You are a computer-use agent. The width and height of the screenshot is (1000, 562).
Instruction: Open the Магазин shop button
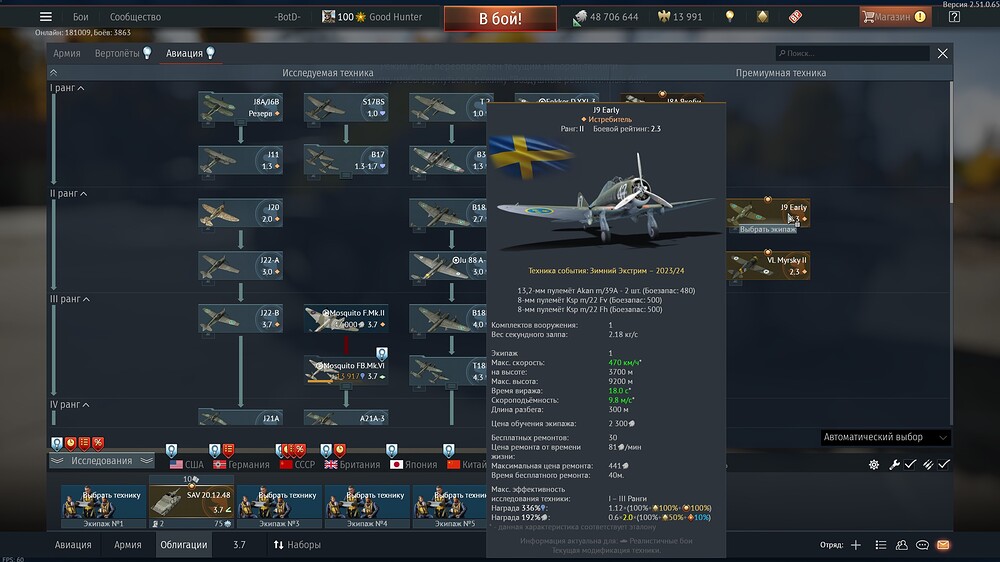(x=893, y=17)
